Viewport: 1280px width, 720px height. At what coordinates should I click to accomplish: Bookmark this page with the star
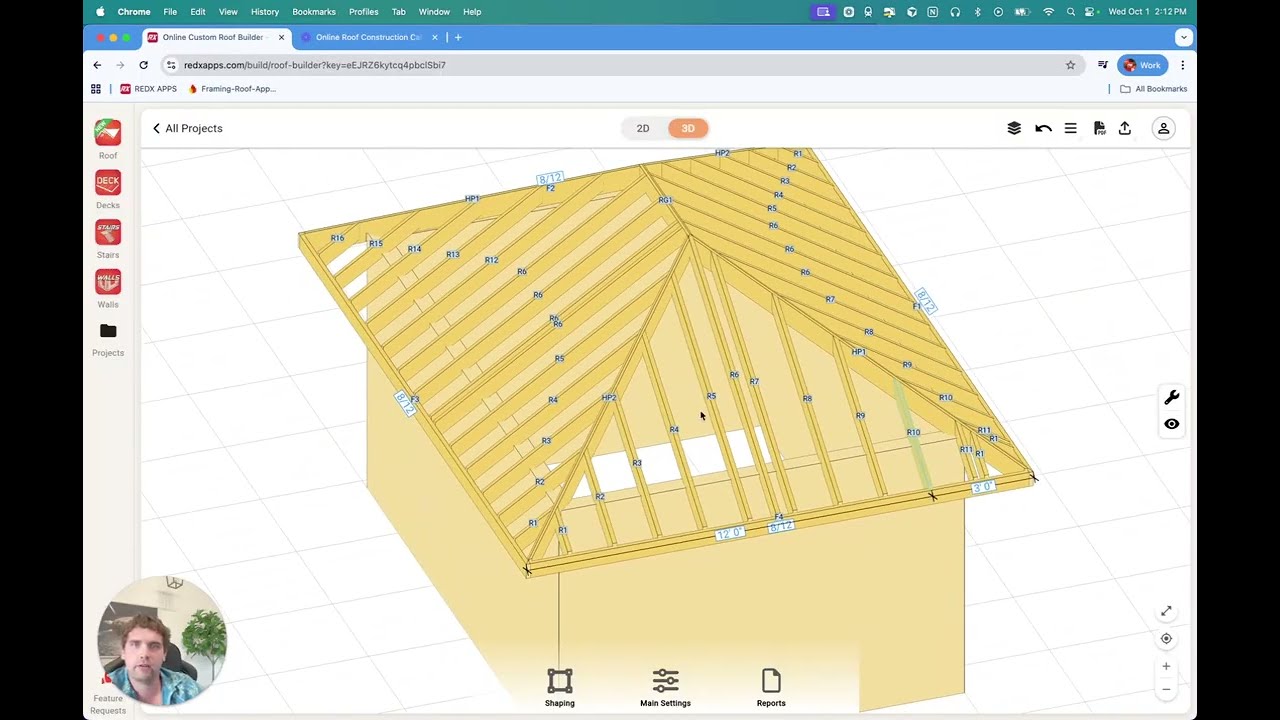click(x=1070, y=65)
